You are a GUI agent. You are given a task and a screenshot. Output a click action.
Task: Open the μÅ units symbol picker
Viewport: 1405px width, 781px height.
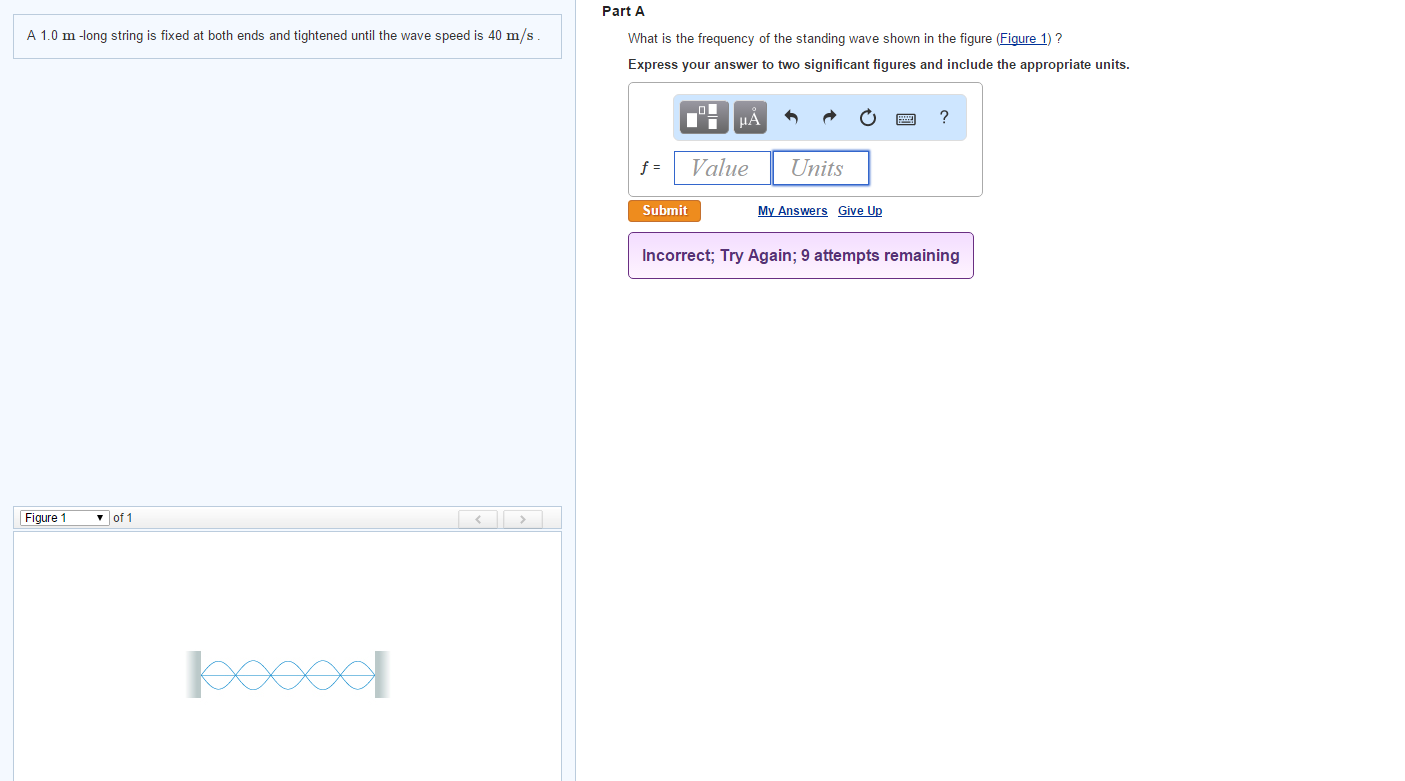[x=749, y=117]
